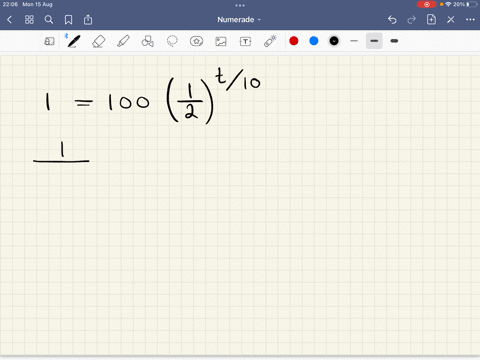Screen dimensions: 480x360
Task: Select the Image insert tool
Action: [221, 41]
